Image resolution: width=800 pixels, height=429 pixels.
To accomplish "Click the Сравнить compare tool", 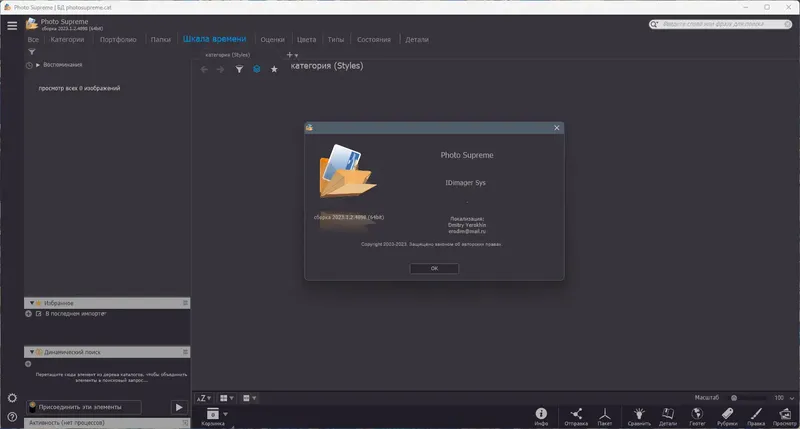I will pyautogui.click(x=639, y=416).
